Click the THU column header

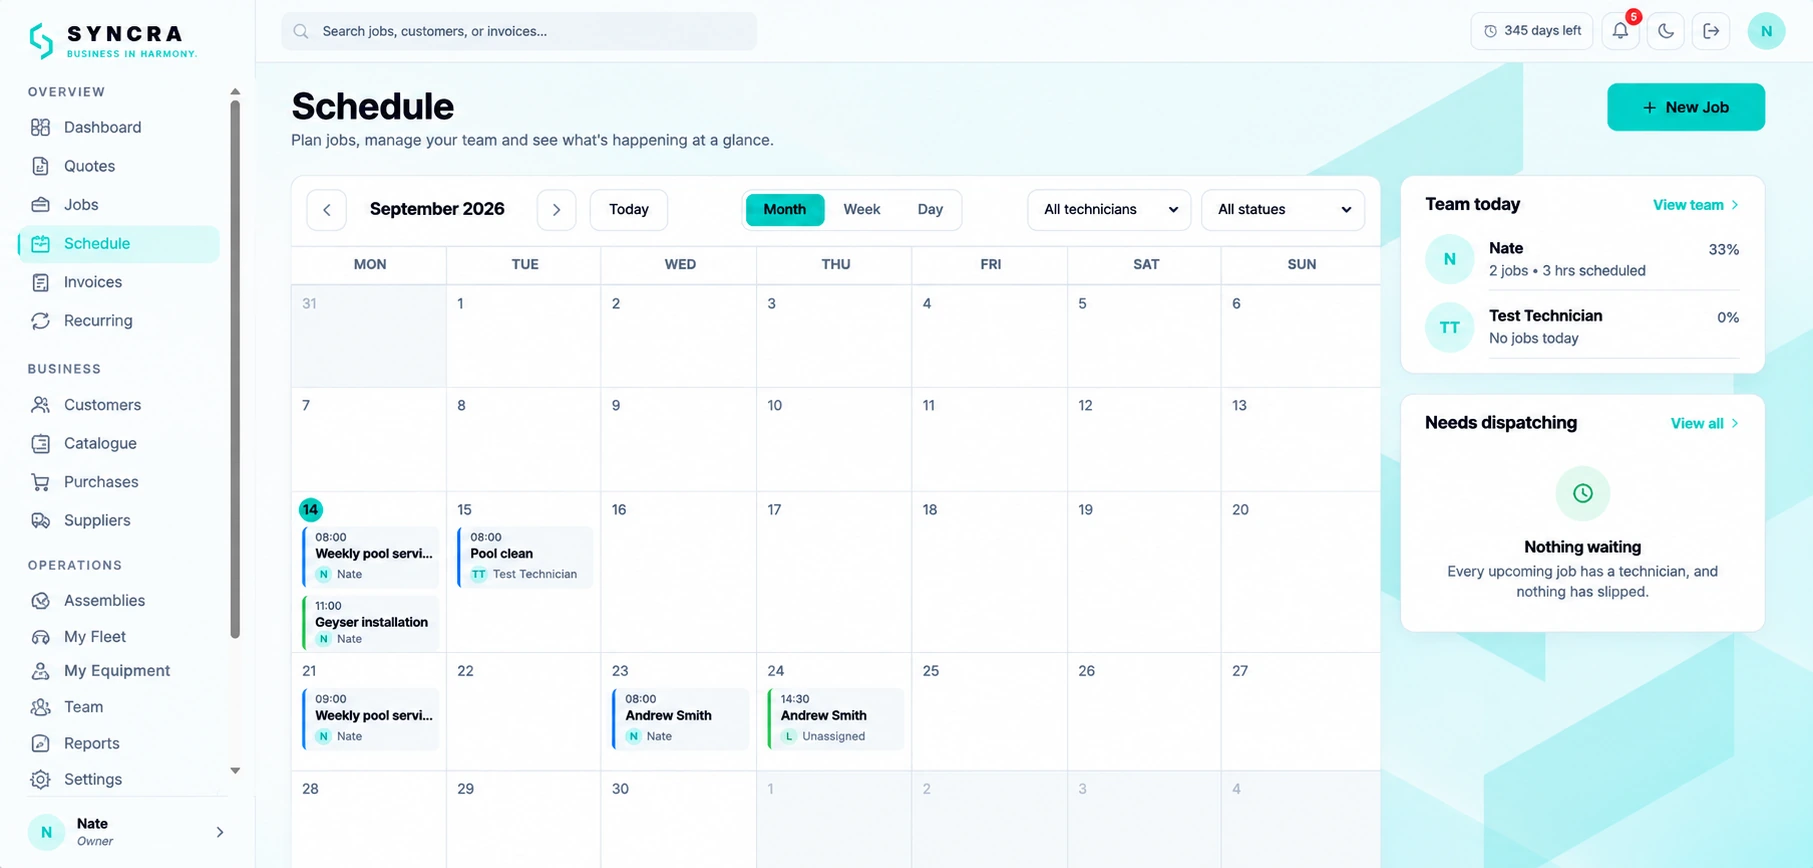(836, 265)
